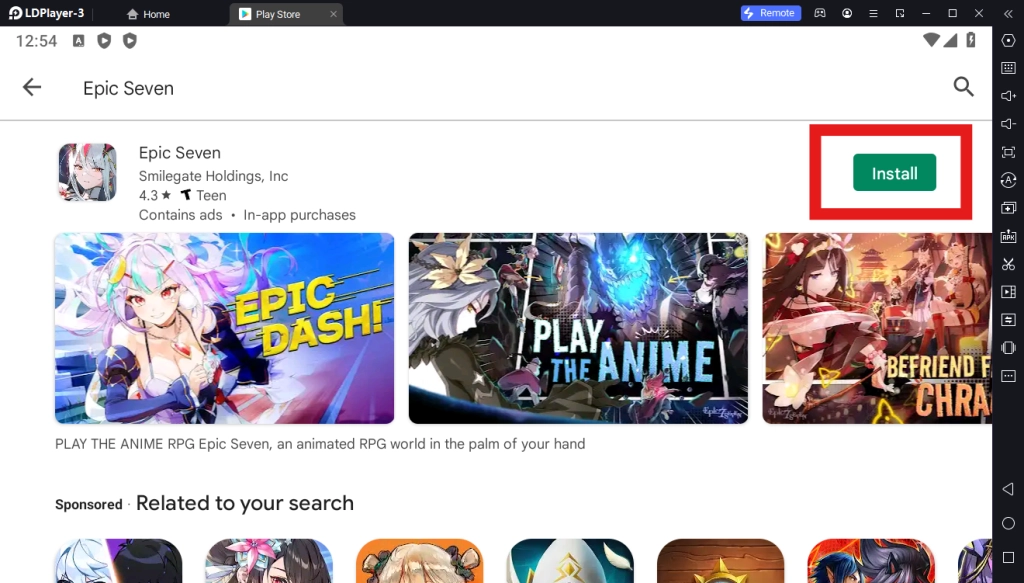
Task: Click the shake device icon
Action: [x=1008, y=348]
